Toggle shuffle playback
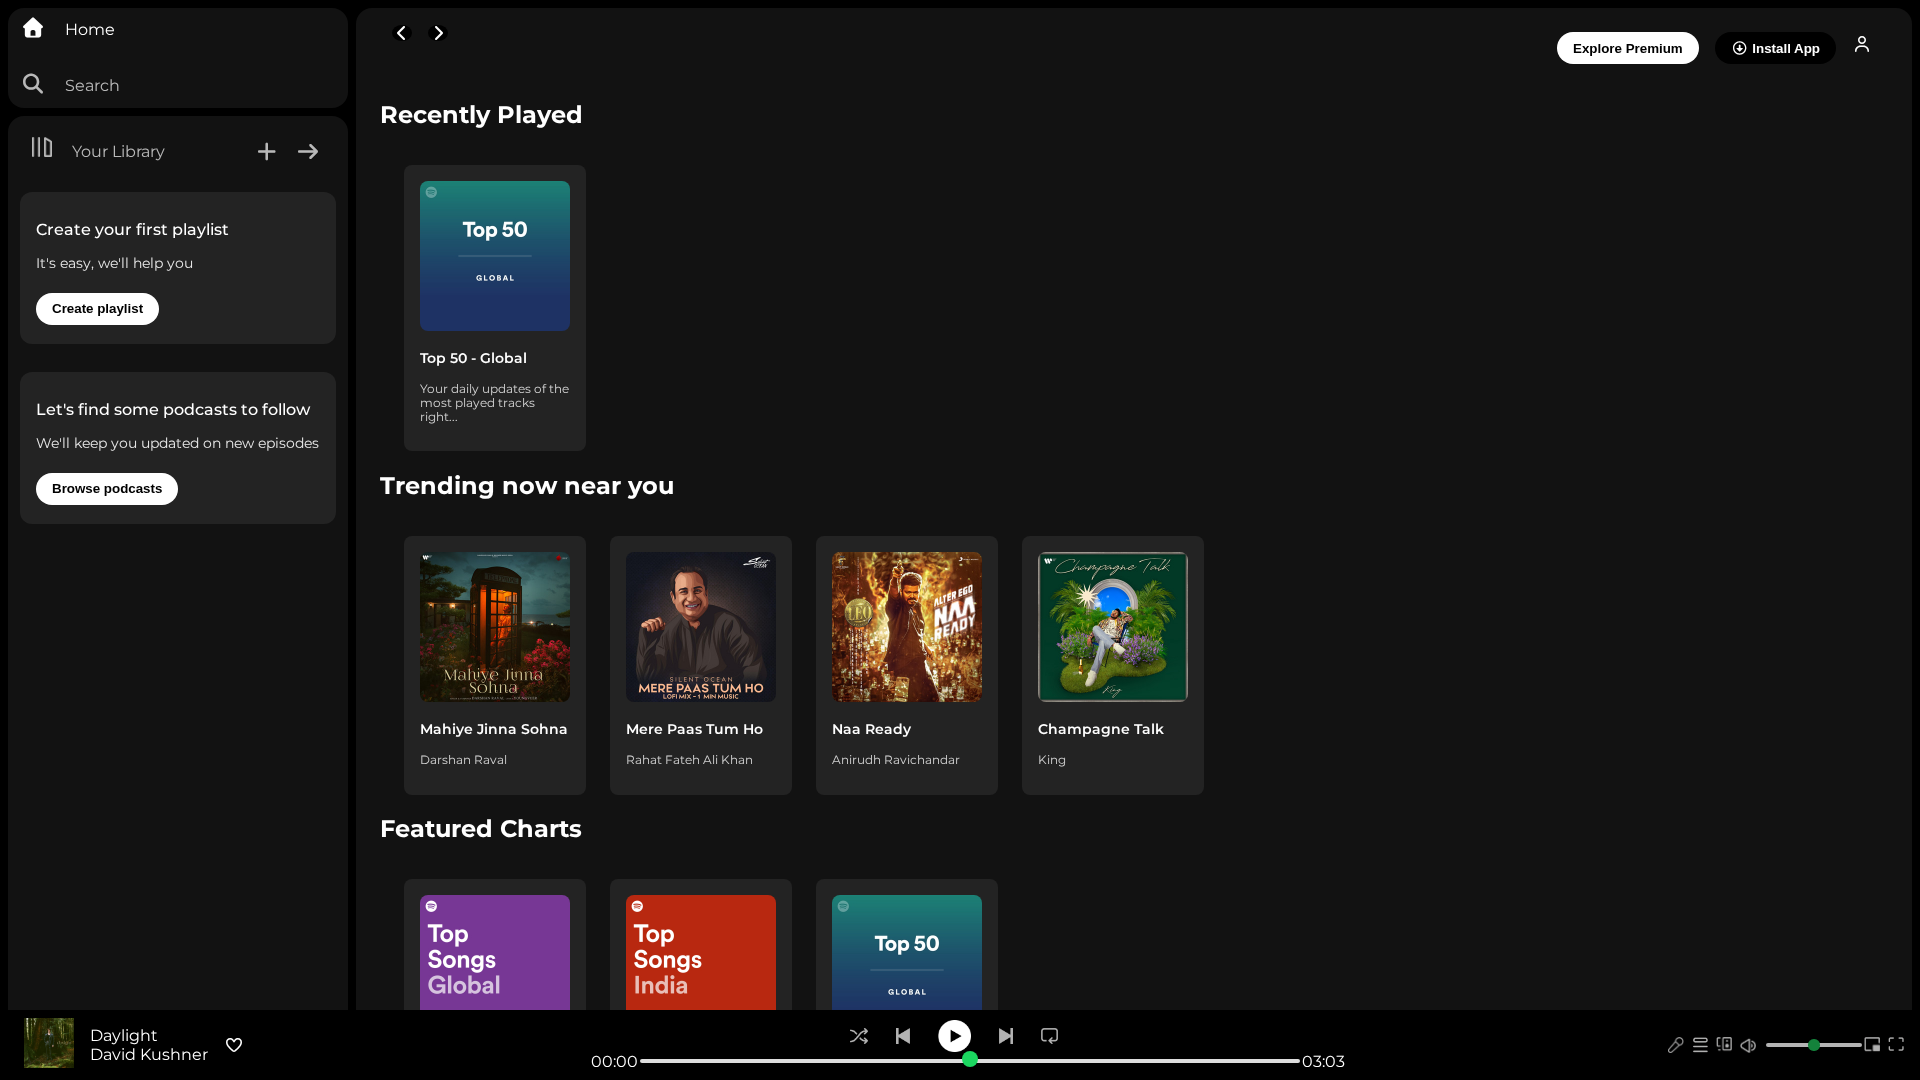Screen dimensions: 1920x1080 859,1036
